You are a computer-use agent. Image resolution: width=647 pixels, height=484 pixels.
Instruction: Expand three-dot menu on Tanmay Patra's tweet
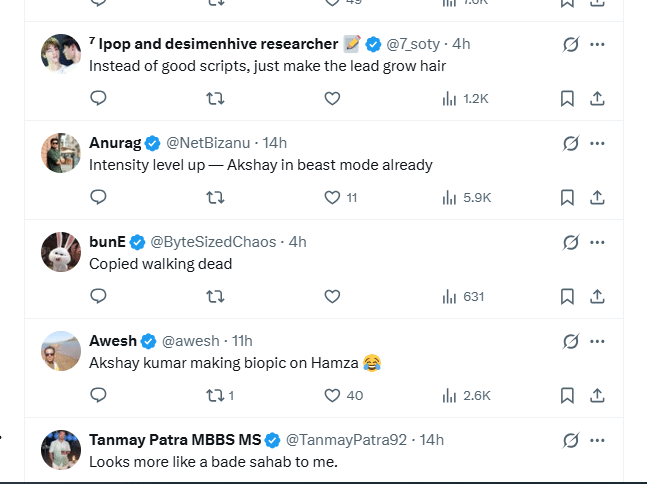[x=598, y=440]
